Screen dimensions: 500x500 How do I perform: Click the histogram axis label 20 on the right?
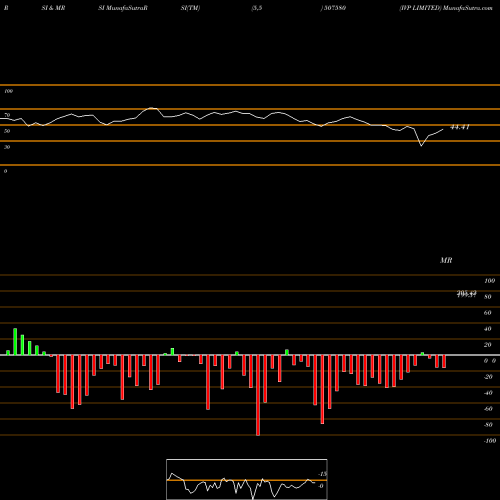click(488, 345)
